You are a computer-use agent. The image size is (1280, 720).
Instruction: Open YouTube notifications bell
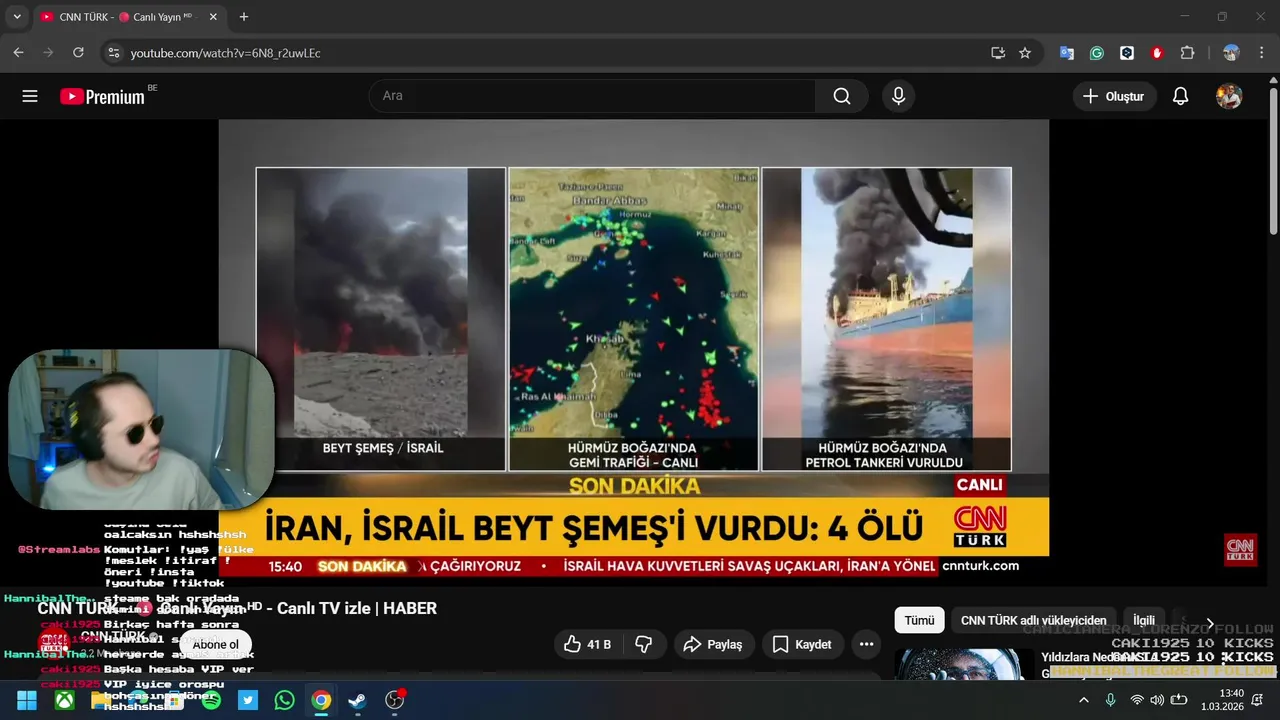(x=1180, y=96)
